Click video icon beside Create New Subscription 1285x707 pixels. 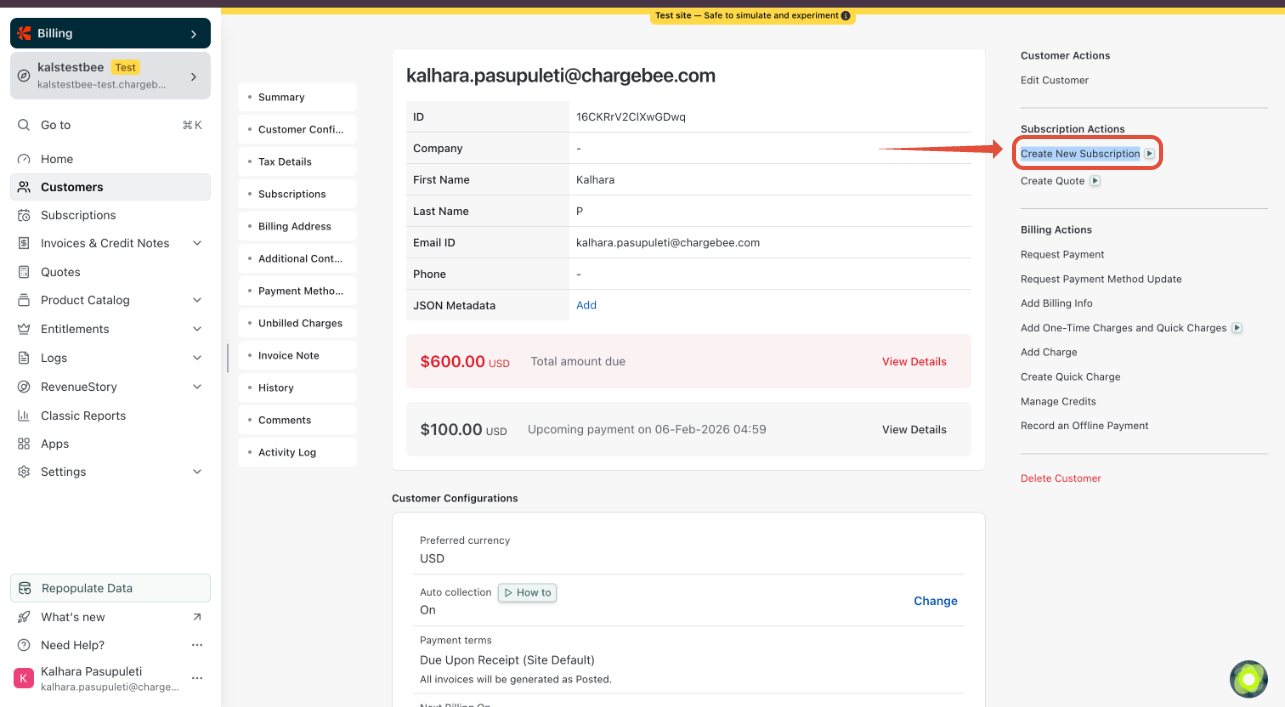pos(1150,154)
